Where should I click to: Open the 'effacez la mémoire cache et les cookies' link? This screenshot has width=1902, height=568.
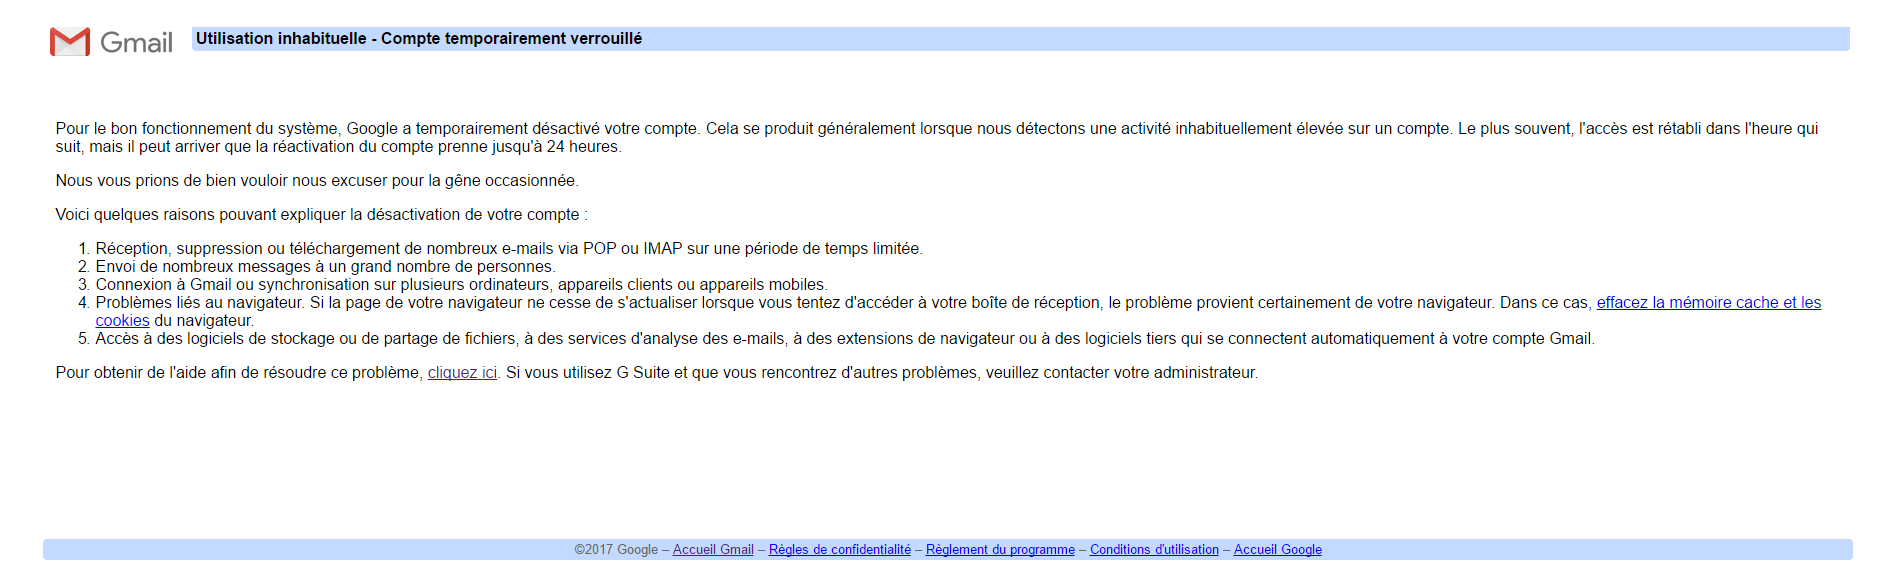1708,303
